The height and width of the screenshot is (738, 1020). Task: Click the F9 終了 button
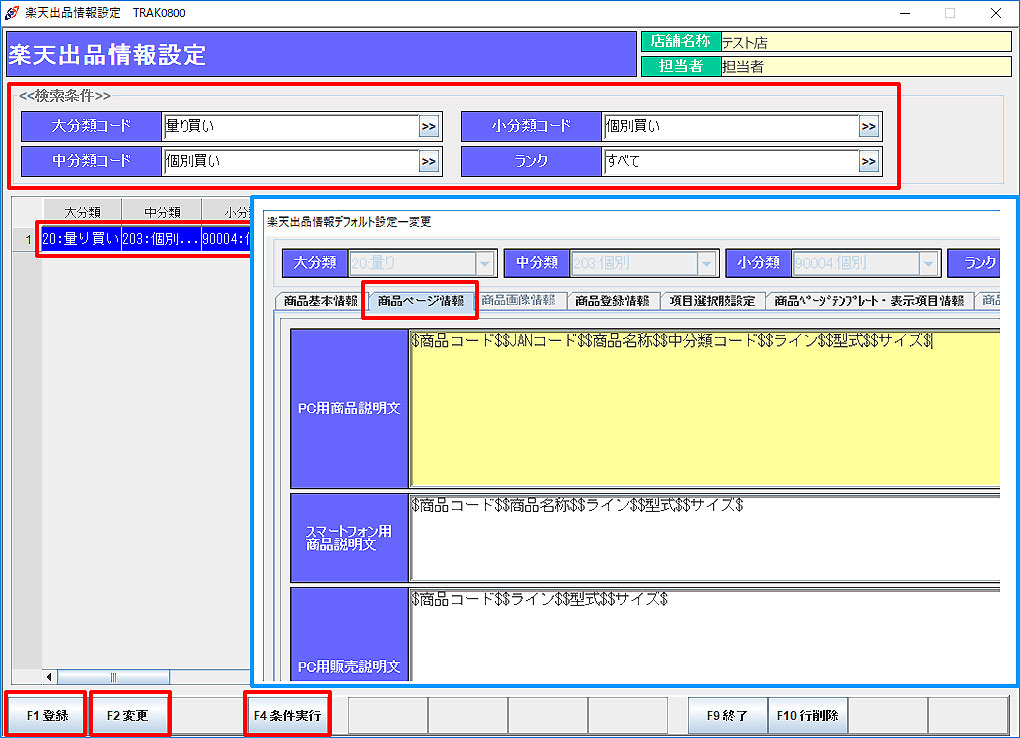tap(727, 716)
